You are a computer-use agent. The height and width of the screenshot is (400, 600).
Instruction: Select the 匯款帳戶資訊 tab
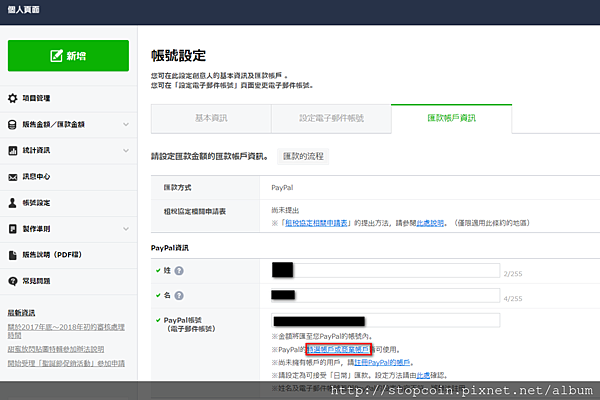452,118
